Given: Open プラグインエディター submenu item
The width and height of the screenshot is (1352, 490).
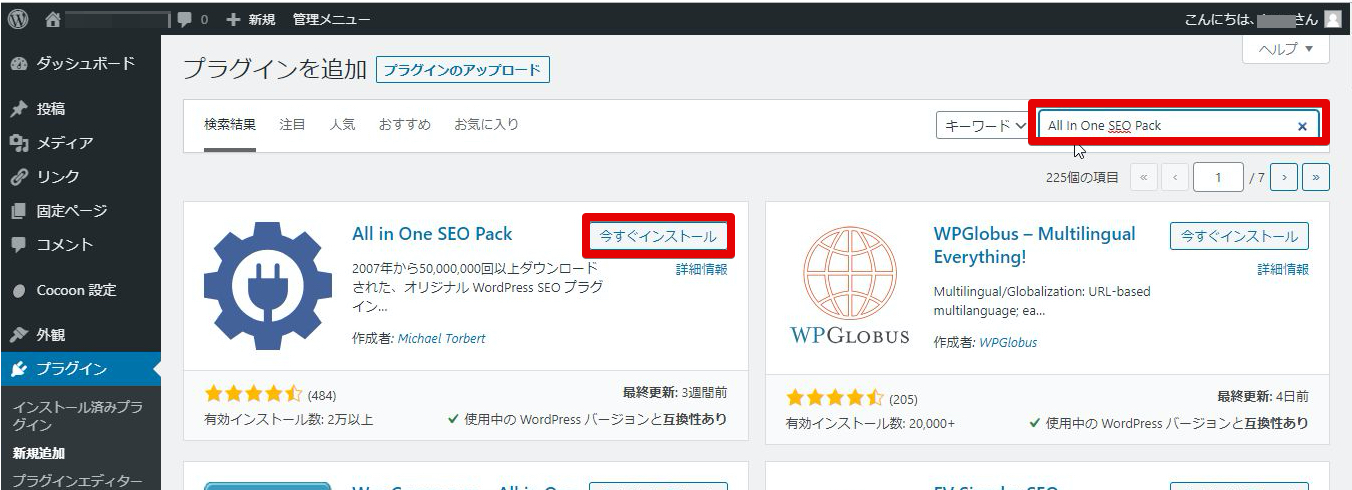Looking at the screenshot, I should tap(77, 480).
